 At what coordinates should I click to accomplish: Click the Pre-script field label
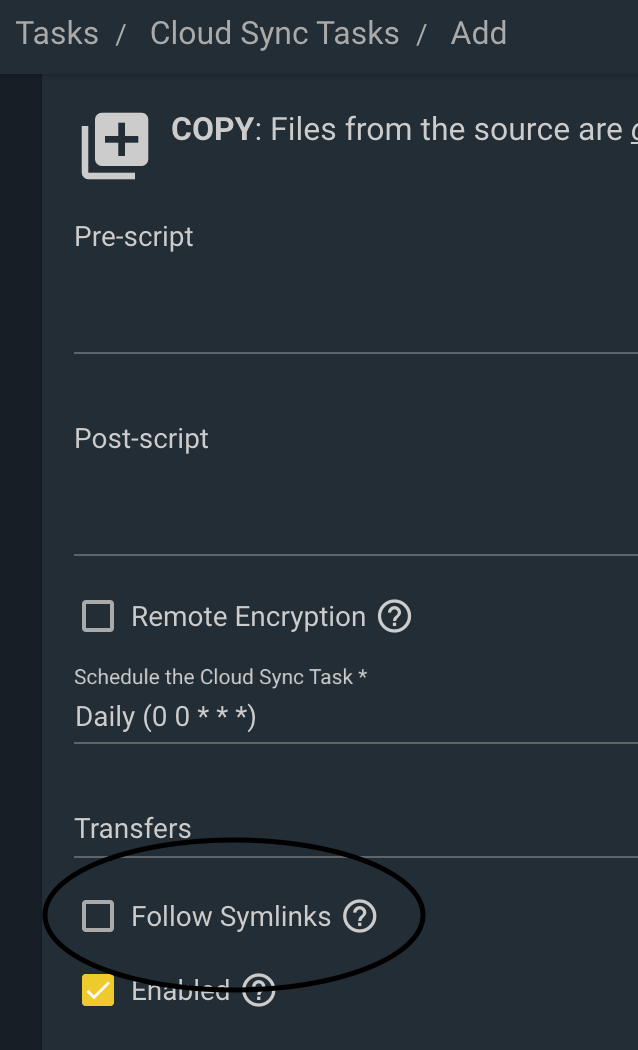coord(134,237)
